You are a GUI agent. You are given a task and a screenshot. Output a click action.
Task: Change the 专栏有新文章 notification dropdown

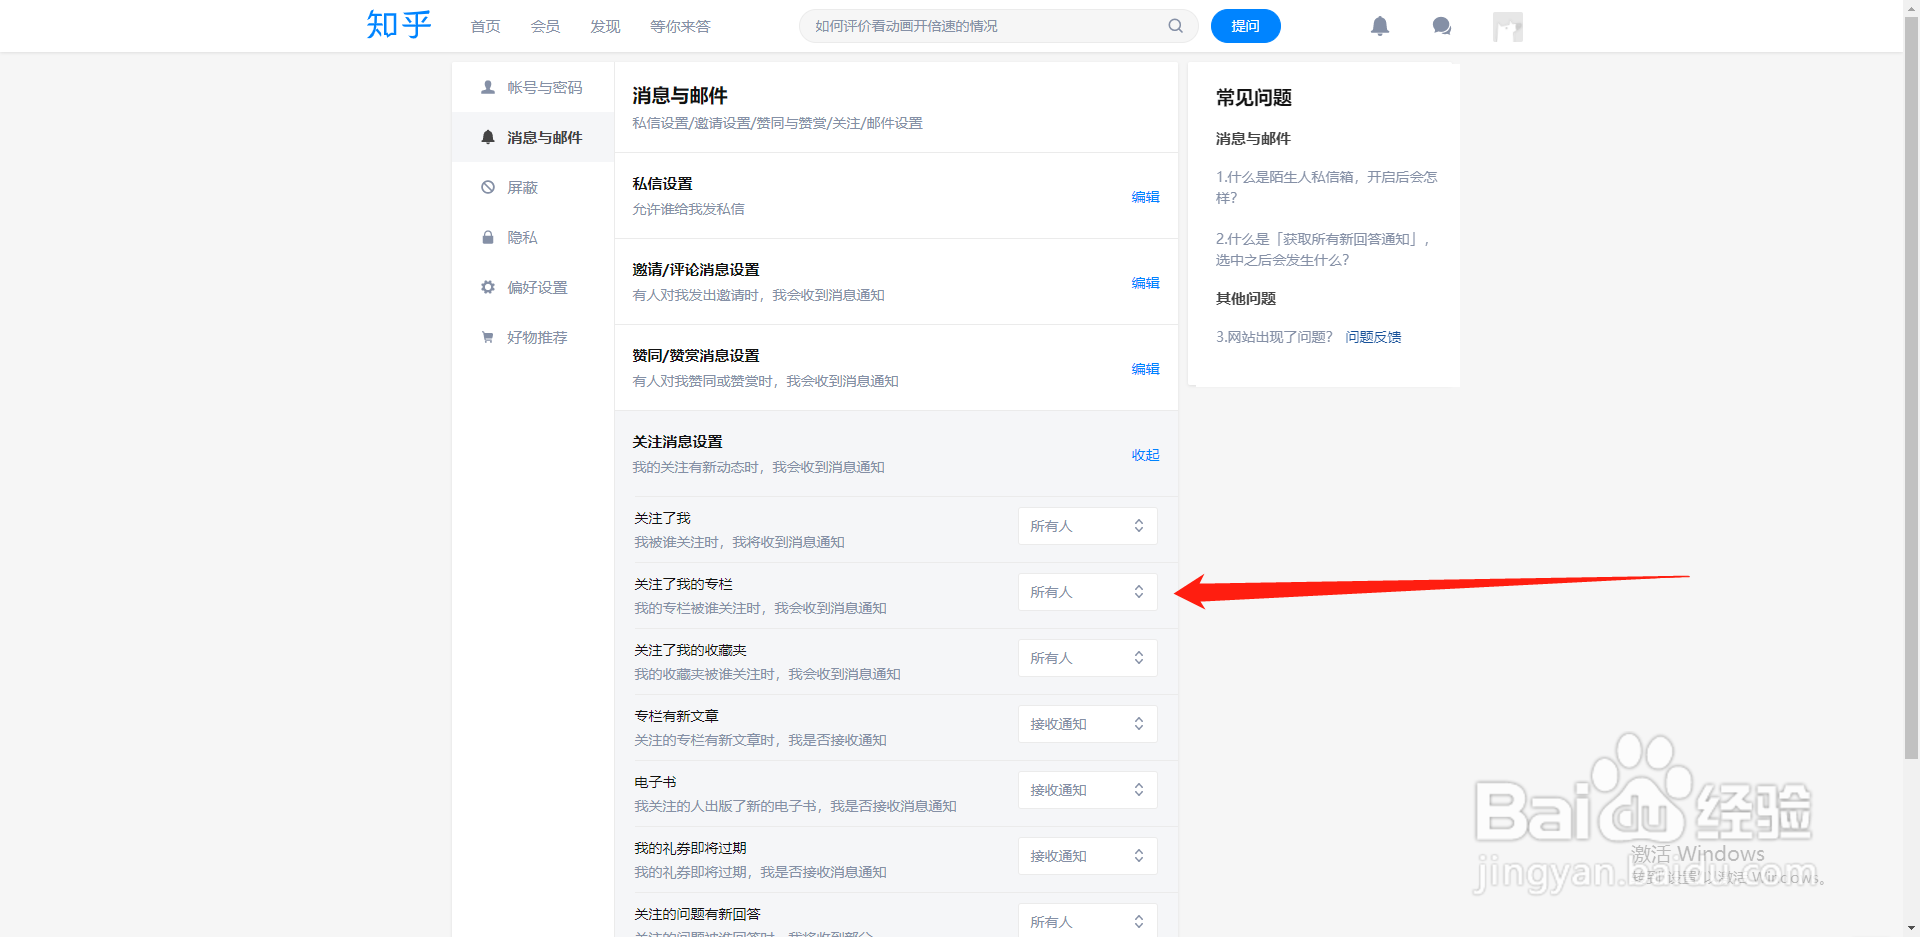tap(1087, 723)
